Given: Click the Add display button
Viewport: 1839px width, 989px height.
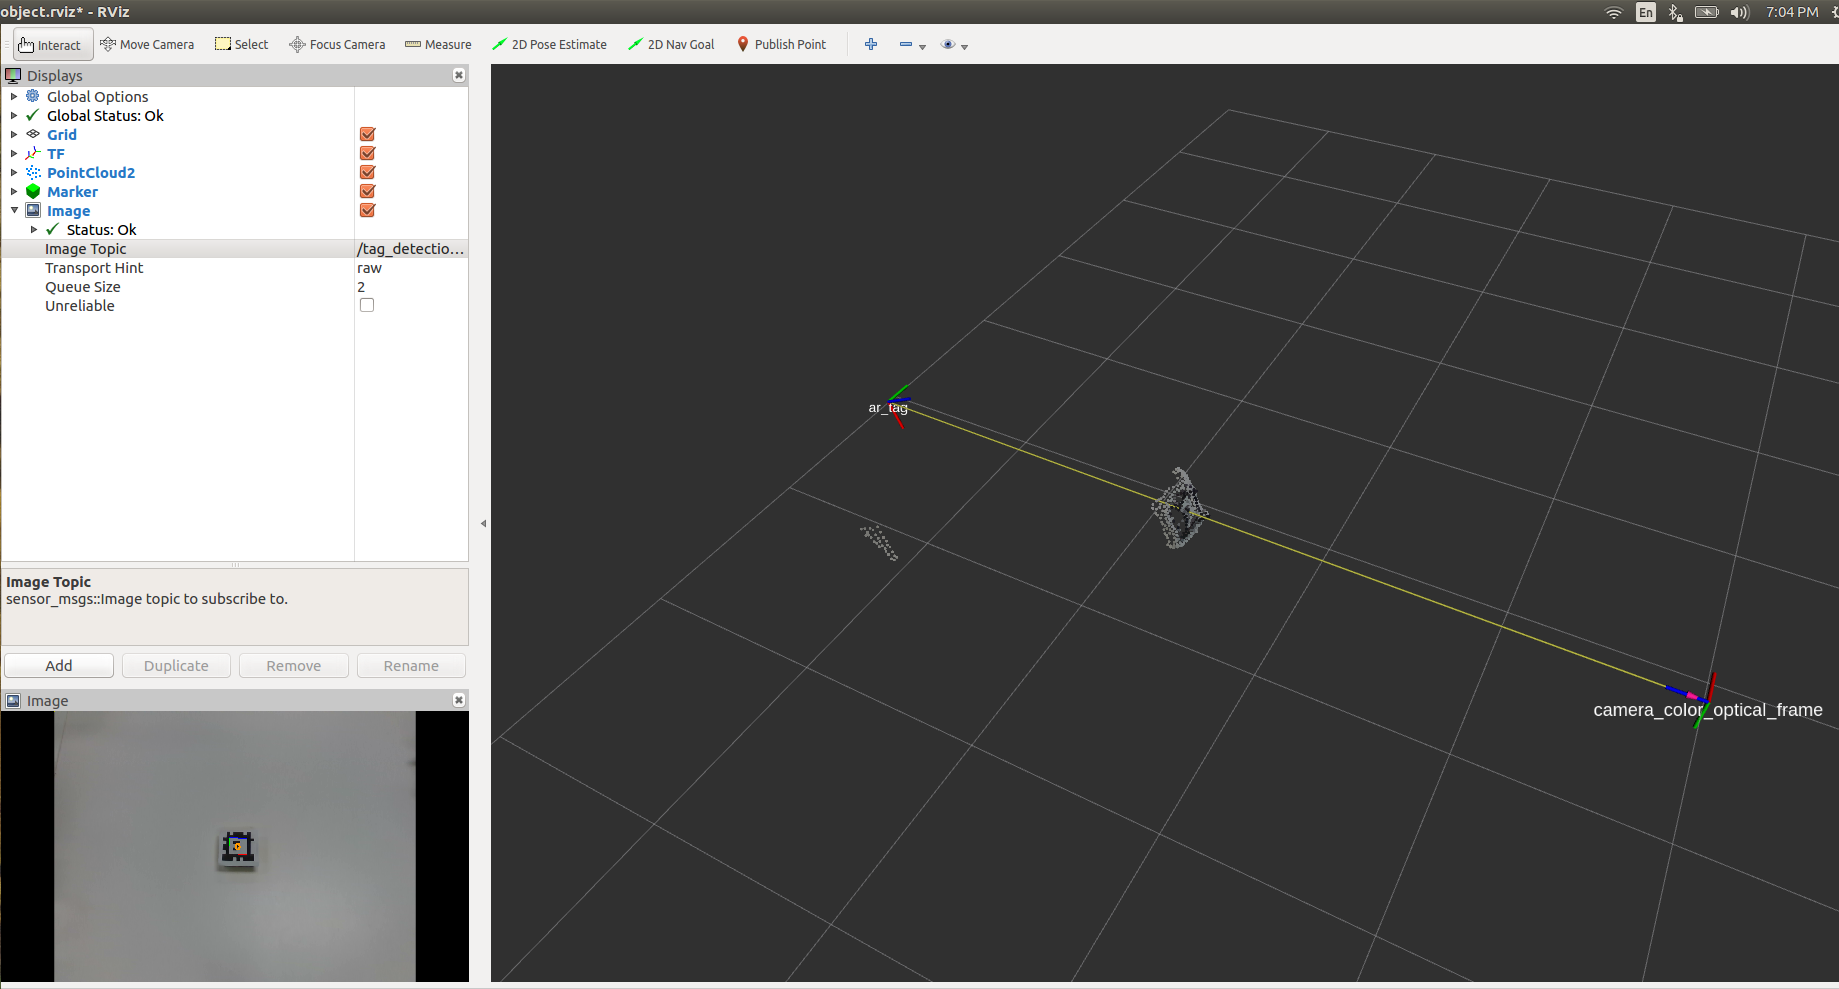Looking at the screenshot, I should click(x=58, y=665).
